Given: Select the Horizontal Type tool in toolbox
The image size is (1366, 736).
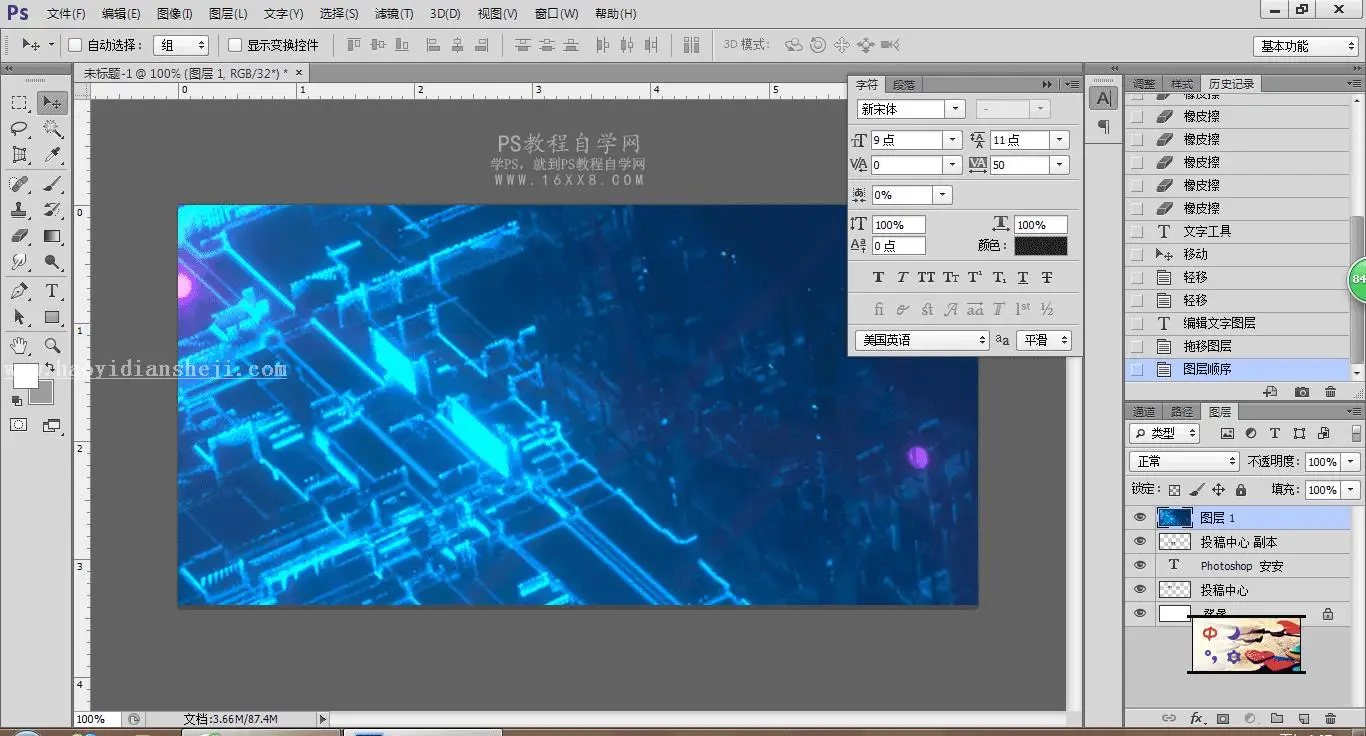Looking at the screenshot, I should coord(52,291).
